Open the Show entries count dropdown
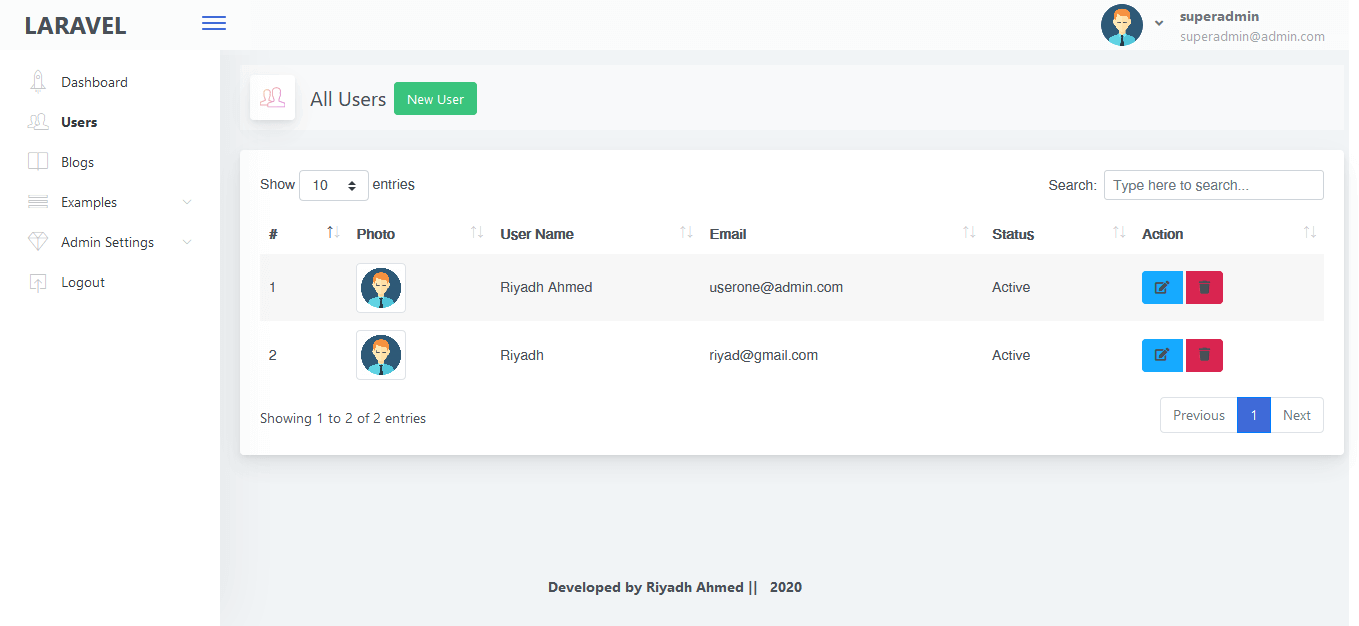 coord(334,185)
